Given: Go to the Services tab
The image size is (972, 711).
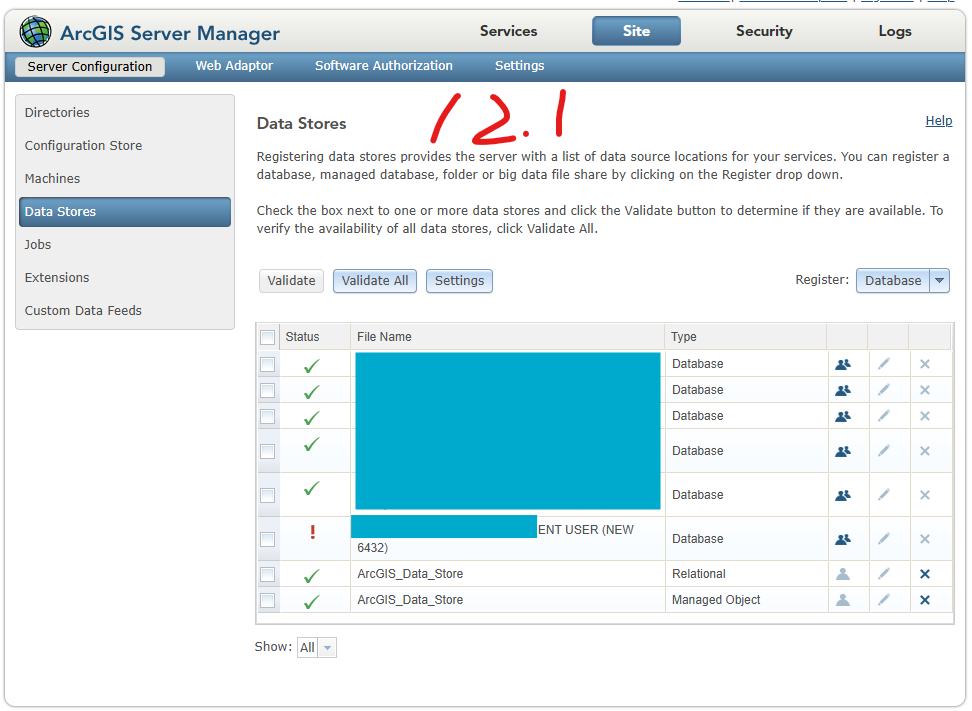Looking at the screenshot, I should [508, 31].
